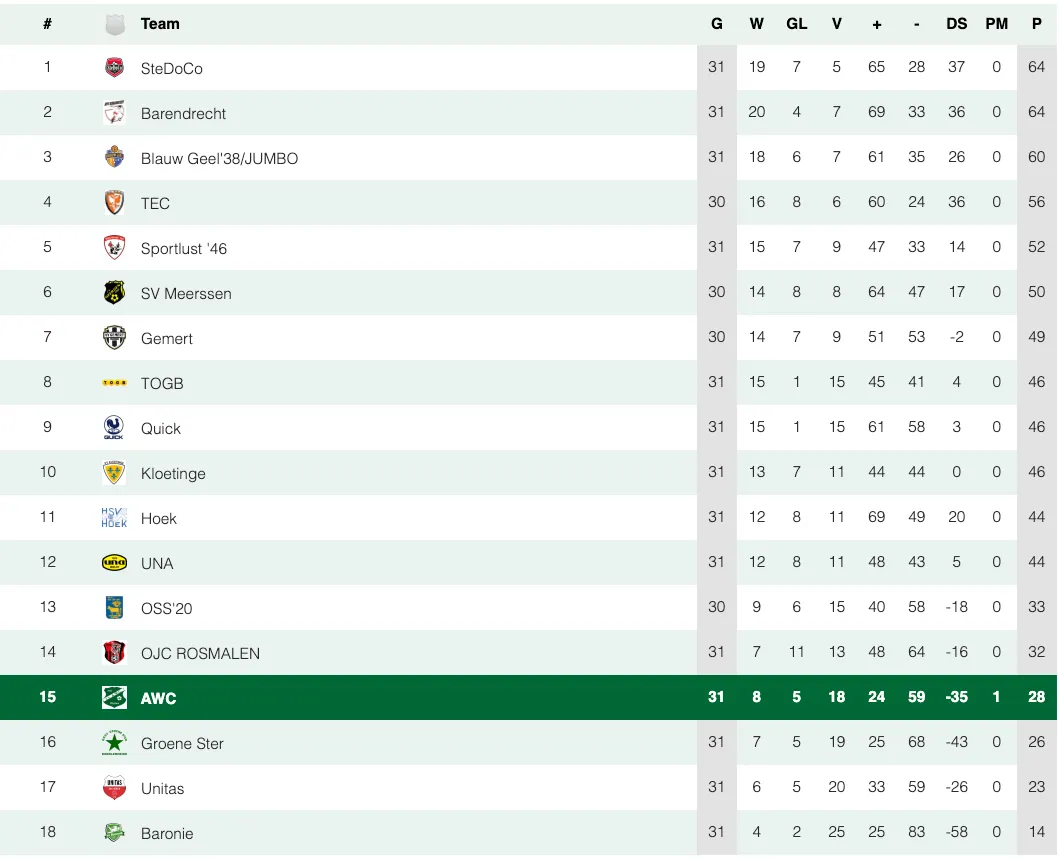This screenshot has height=859, width=1059.
Task: Click the Team column header
Action: 160,24
